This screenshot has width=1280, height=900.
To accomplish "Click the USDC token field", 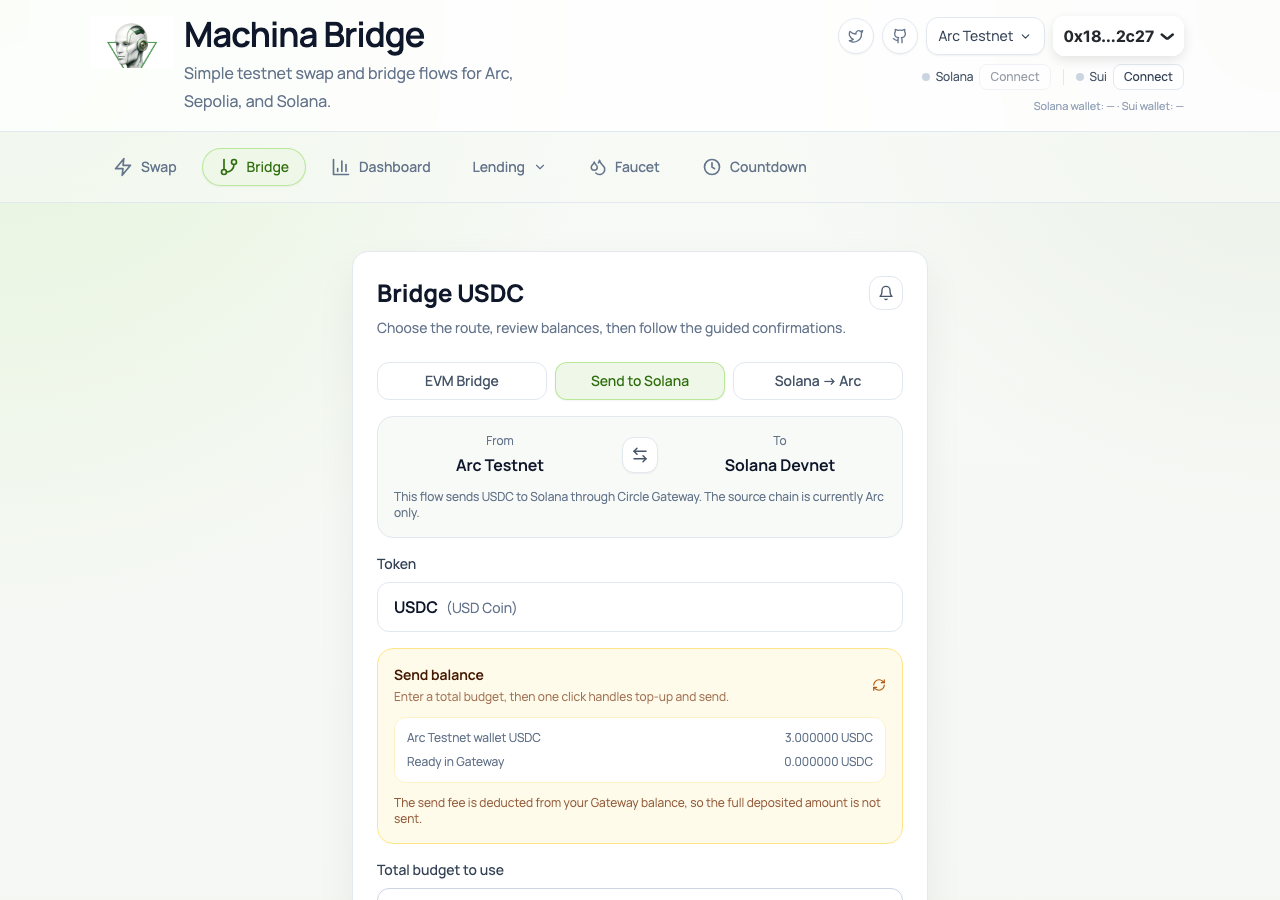I will click(640, 607).
